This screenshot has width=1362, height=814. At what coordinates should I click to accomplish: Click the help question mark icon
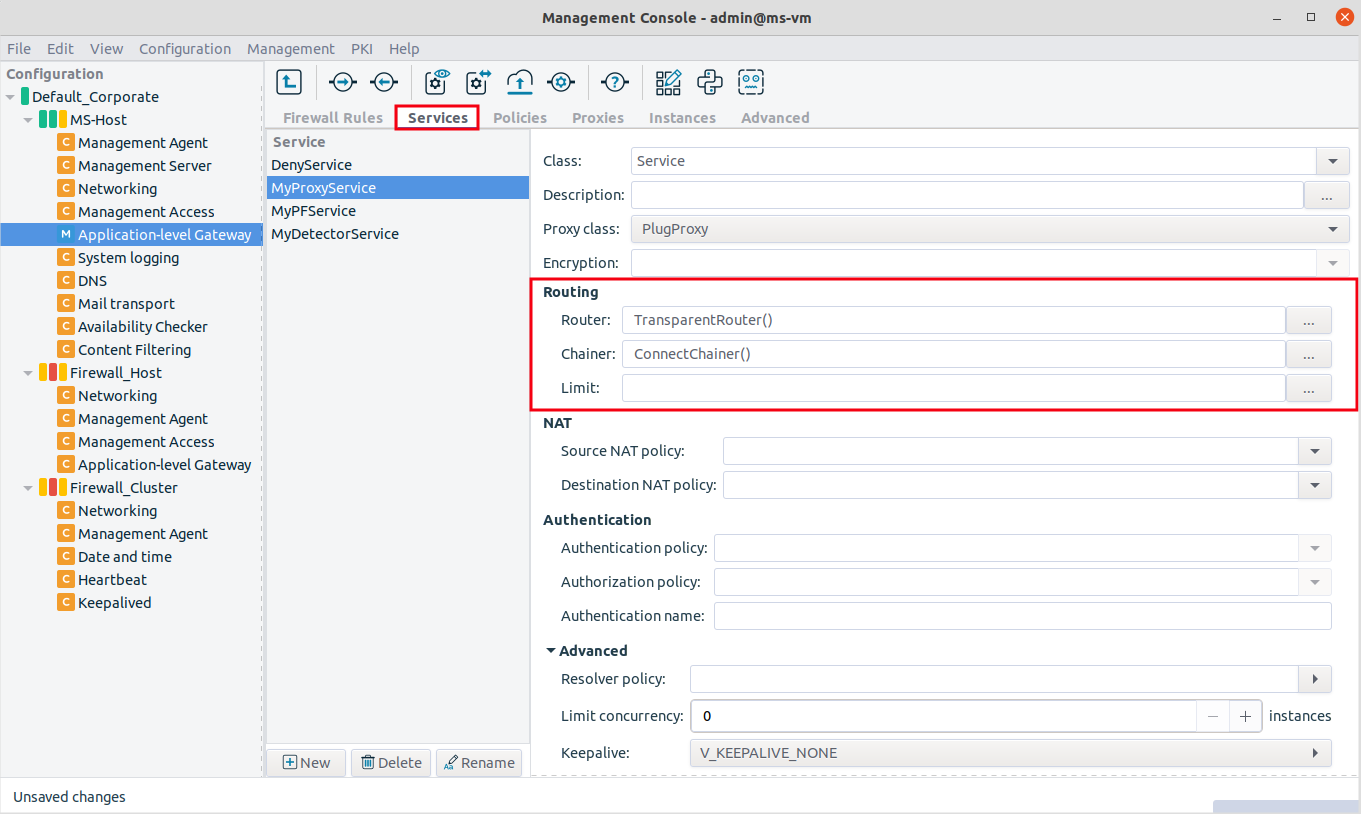coord(614,82)
